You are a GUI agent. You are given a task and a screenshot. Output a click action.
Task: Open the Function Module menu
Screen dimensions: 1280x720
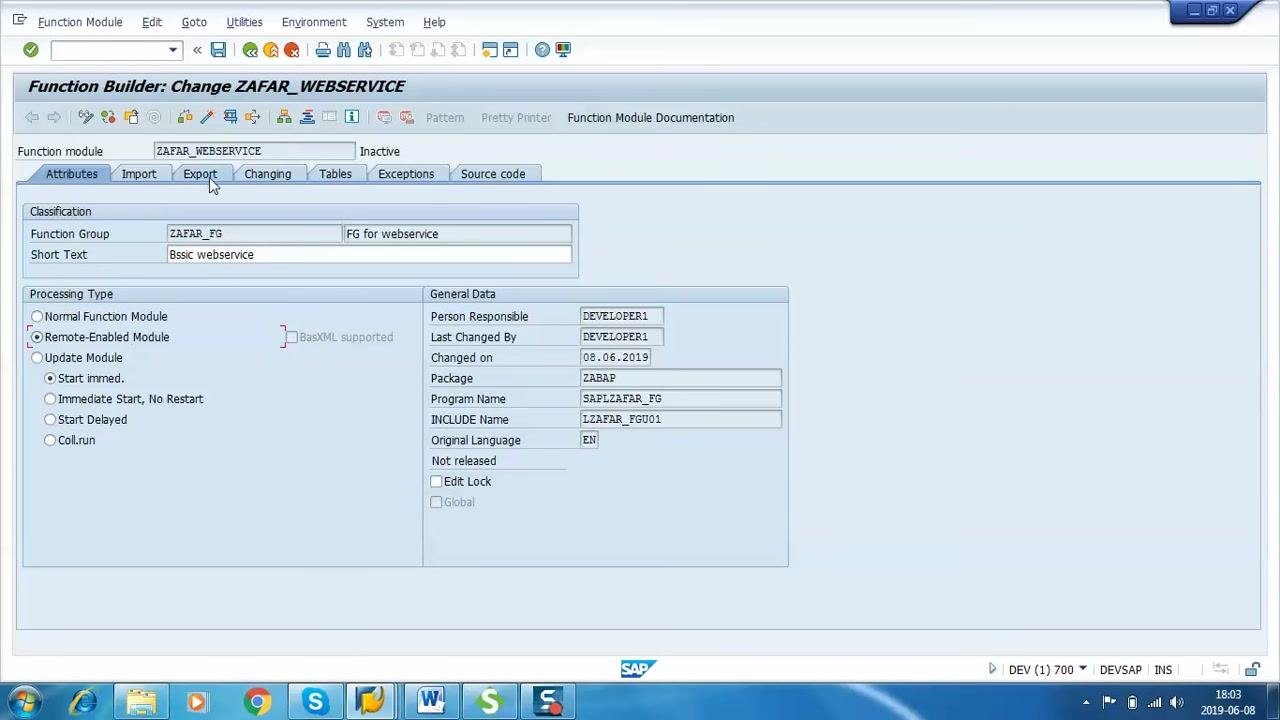point(80,22)
